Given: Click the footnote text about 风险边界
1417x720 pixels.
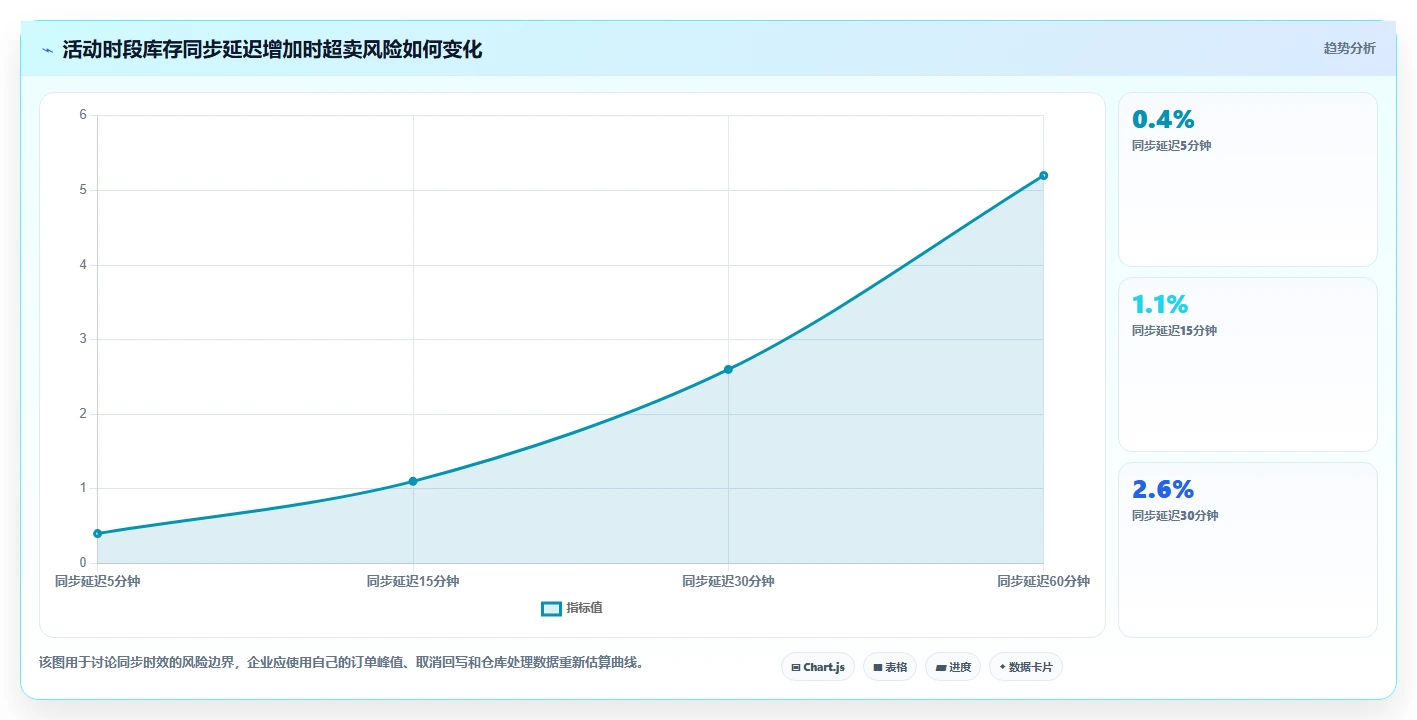Looking at the screenshot, I should click(341, 662).
